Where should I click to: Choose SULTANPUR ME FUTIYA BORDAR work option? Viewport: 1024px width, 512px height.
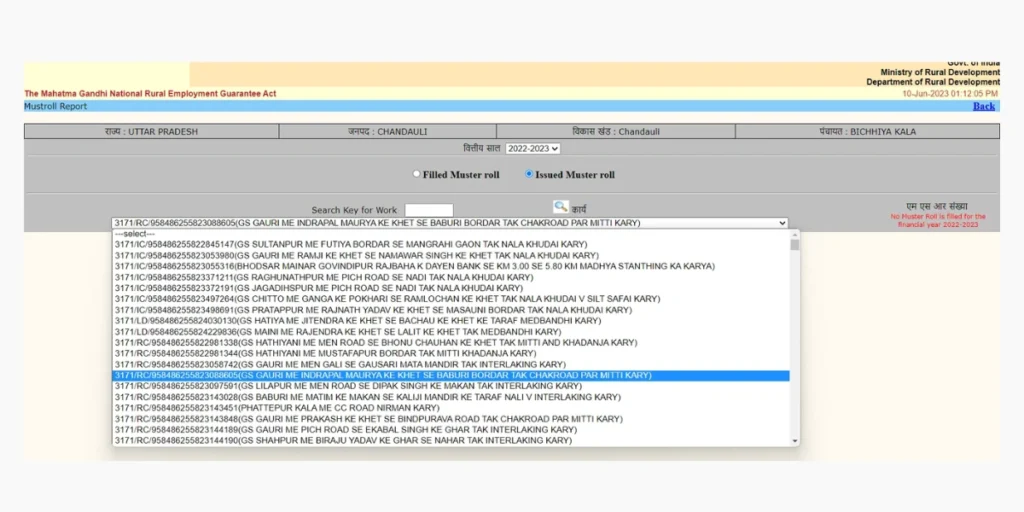[451, 244]
